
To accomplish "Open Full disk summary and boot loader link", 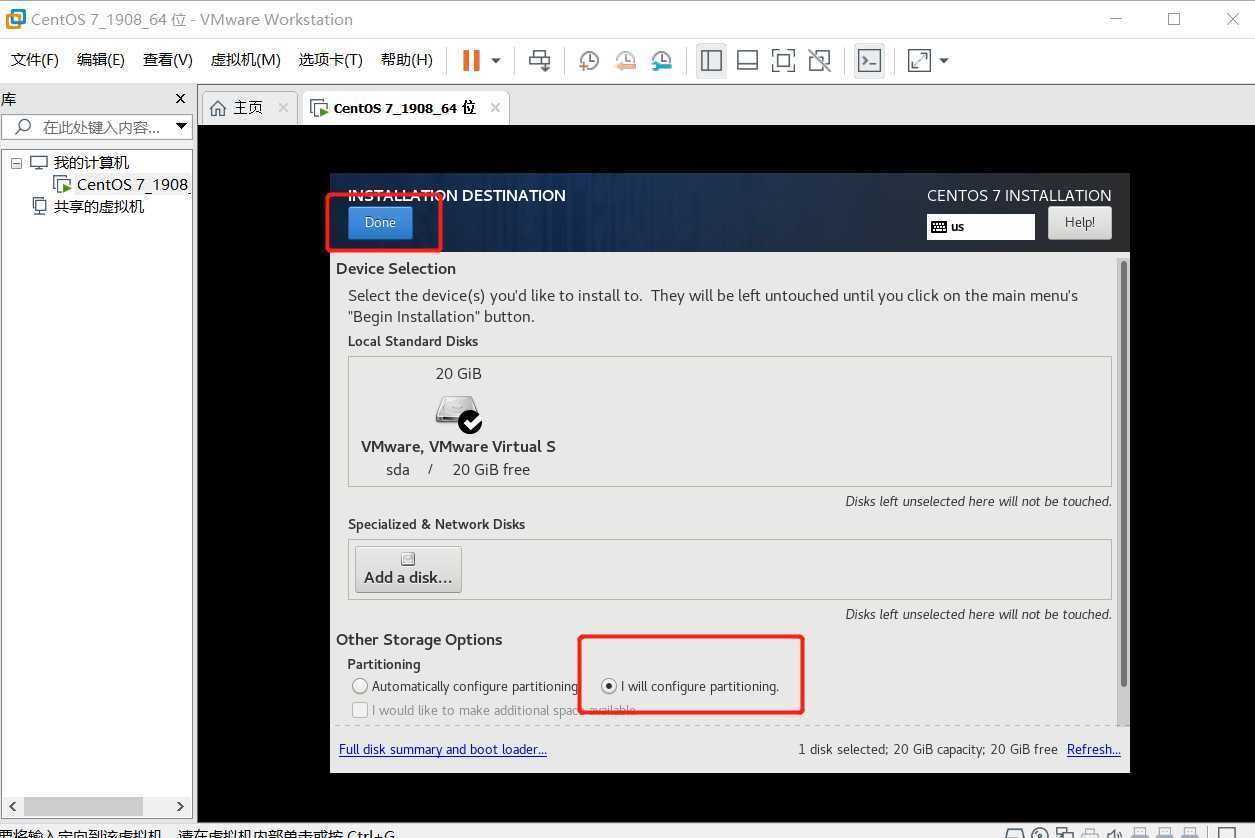I will point(443,749).
